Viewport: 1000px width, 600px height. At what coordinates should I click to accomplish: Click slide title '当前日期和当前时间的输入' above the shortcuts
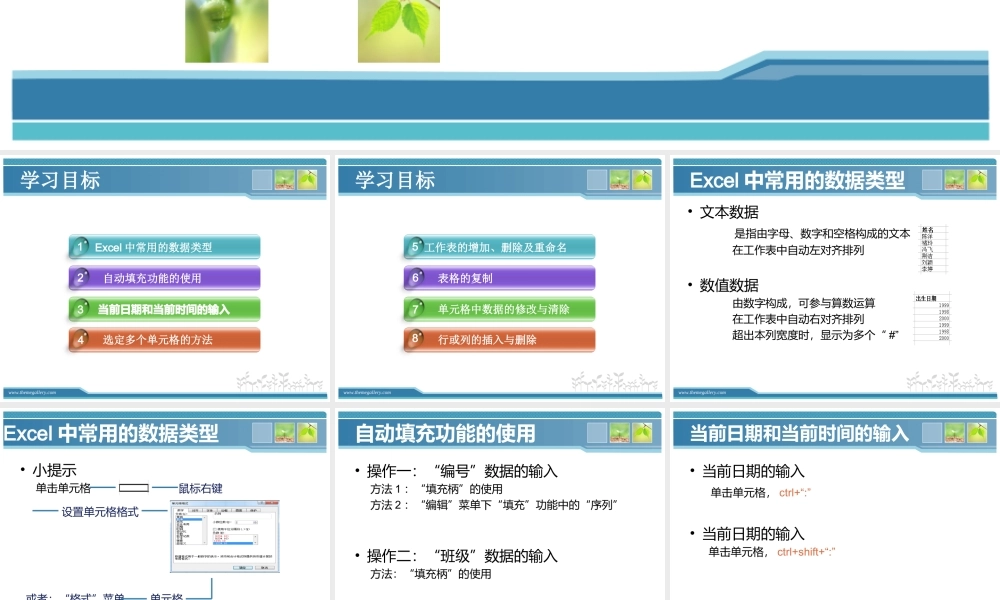799,434
